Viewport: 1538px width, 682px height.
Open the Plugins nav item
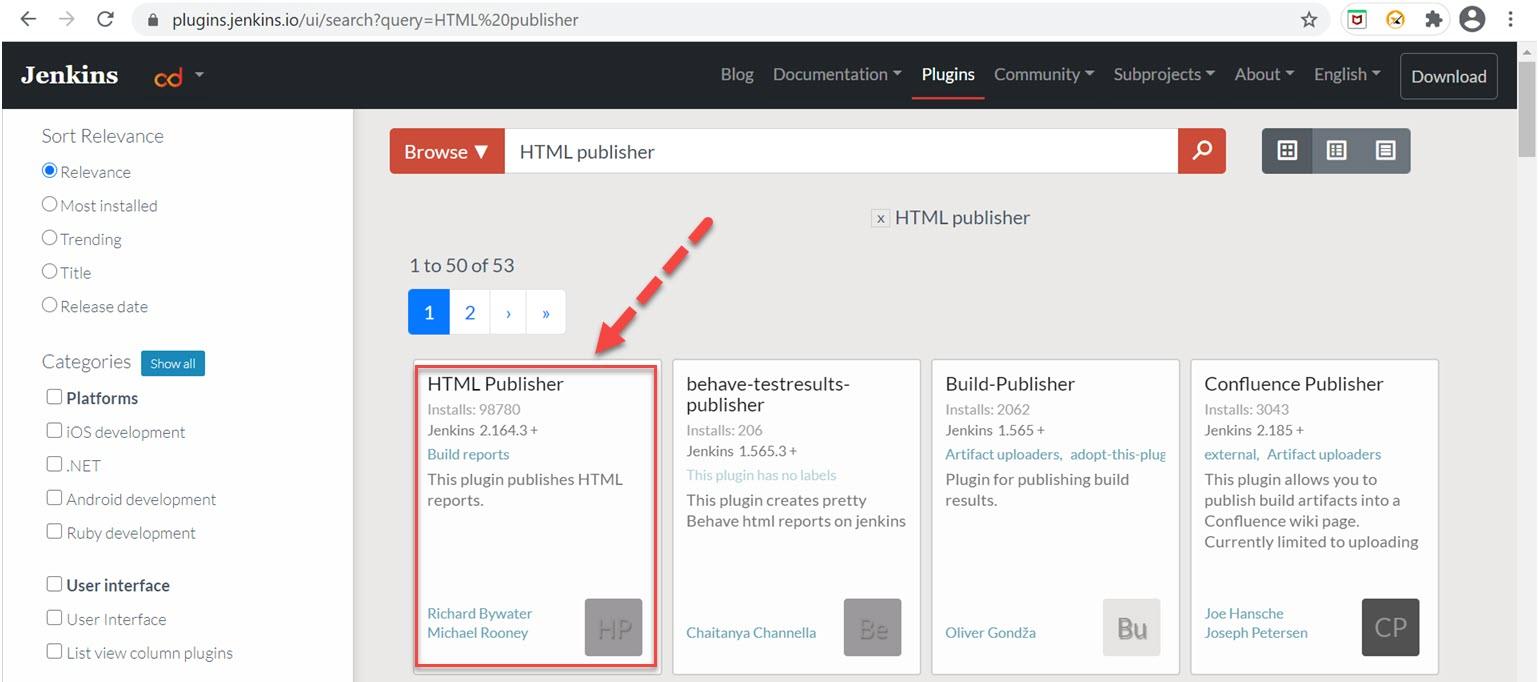pos(948,75)
